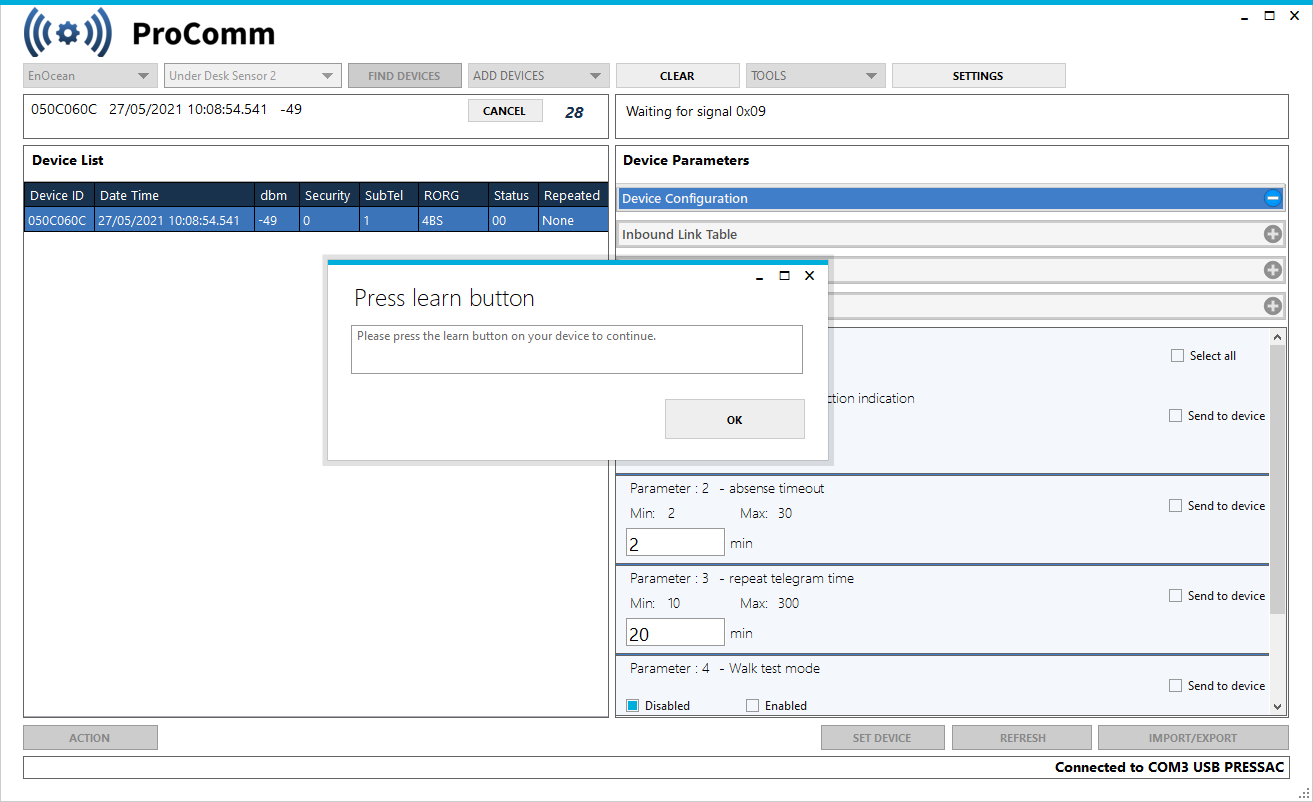Select Enabled for Walk test mode
Viewport: 1313px width, 802px height.
(x=752, y=705)
